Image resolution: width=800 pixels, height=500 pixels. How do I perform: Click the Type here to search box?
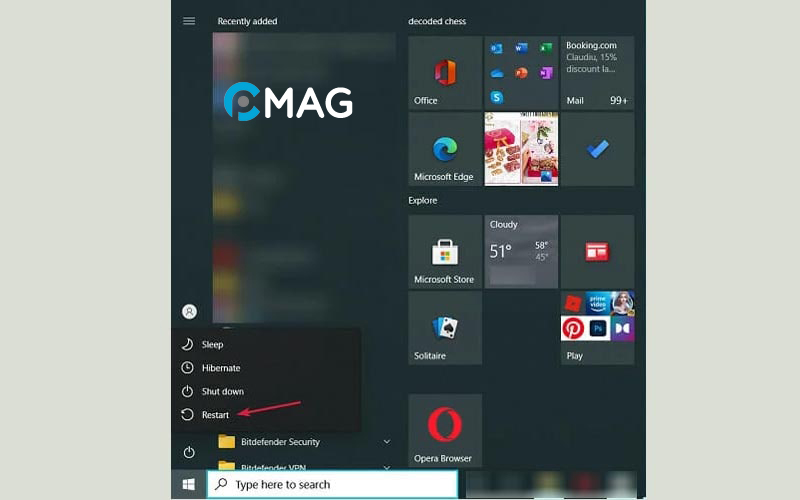point(332,484)
